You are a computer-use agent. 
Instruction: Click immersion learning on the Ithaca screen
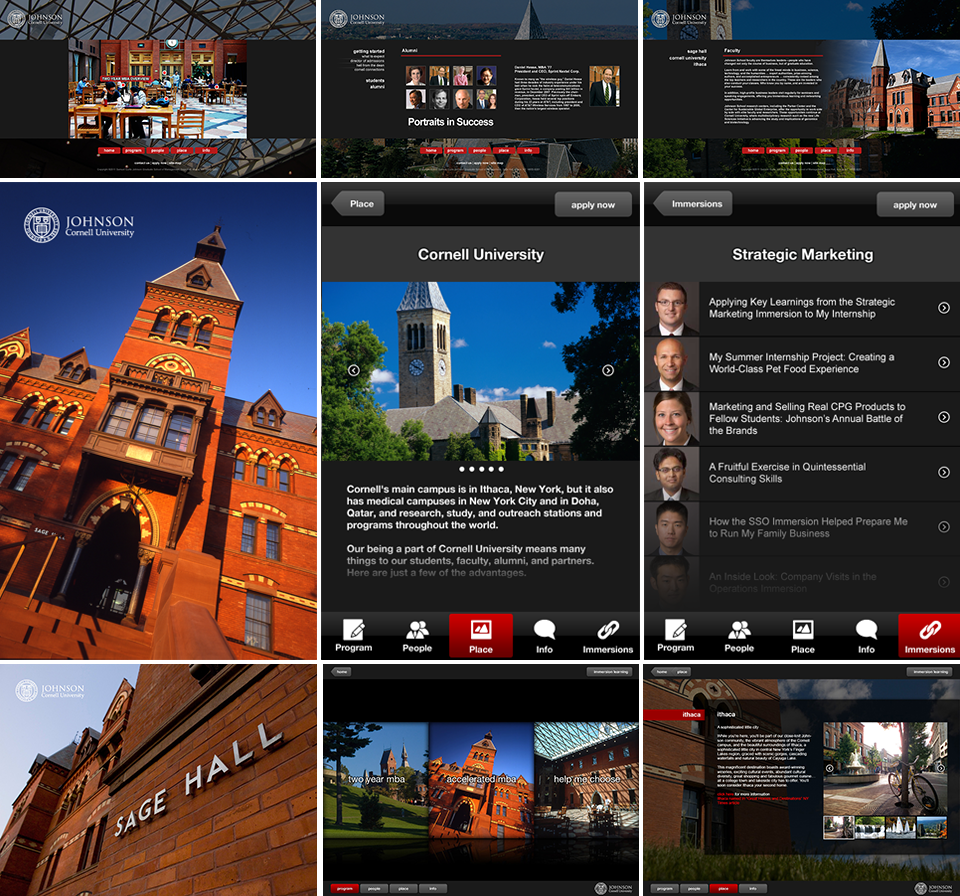[x=930, y=672]
